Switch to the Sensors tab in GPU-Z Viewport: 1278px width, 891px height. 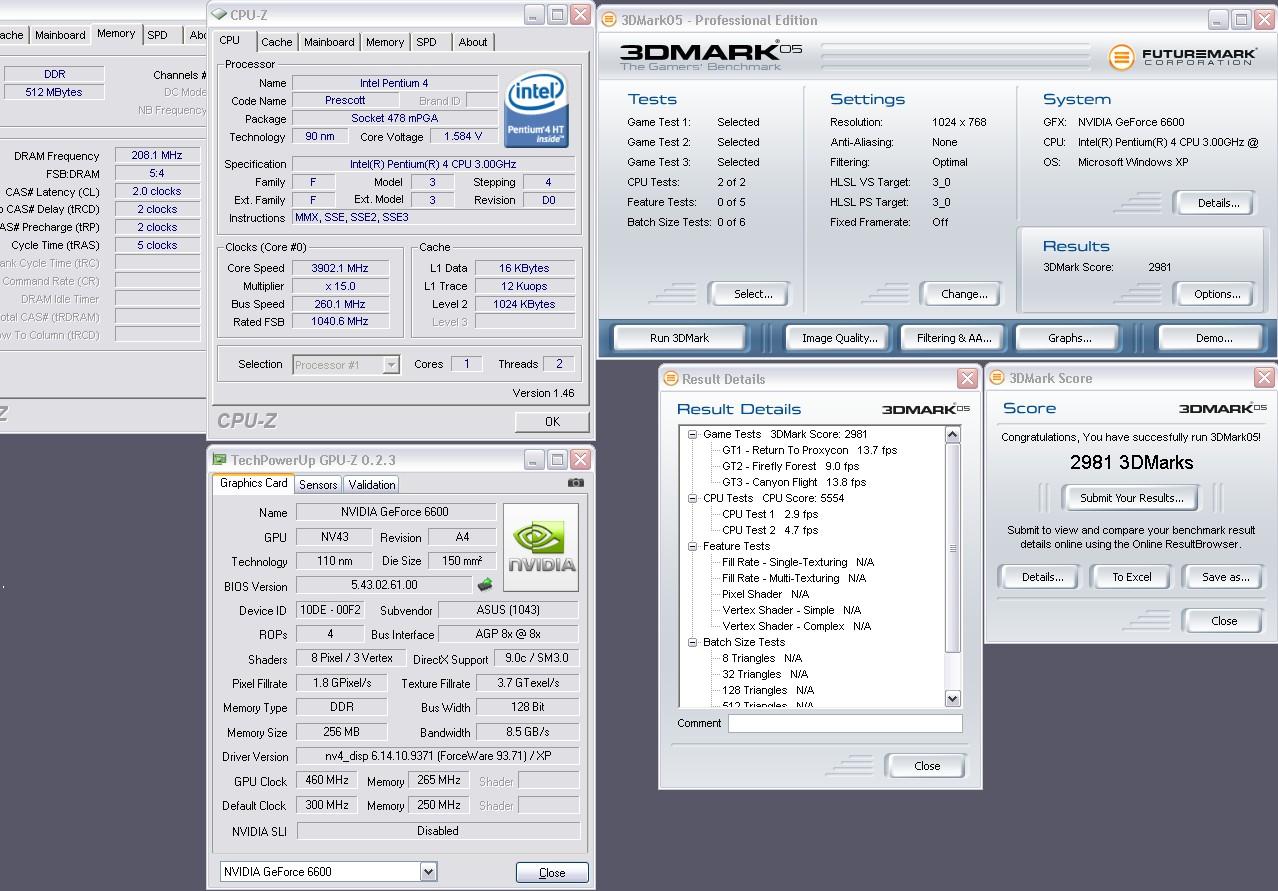click(318, 484)
